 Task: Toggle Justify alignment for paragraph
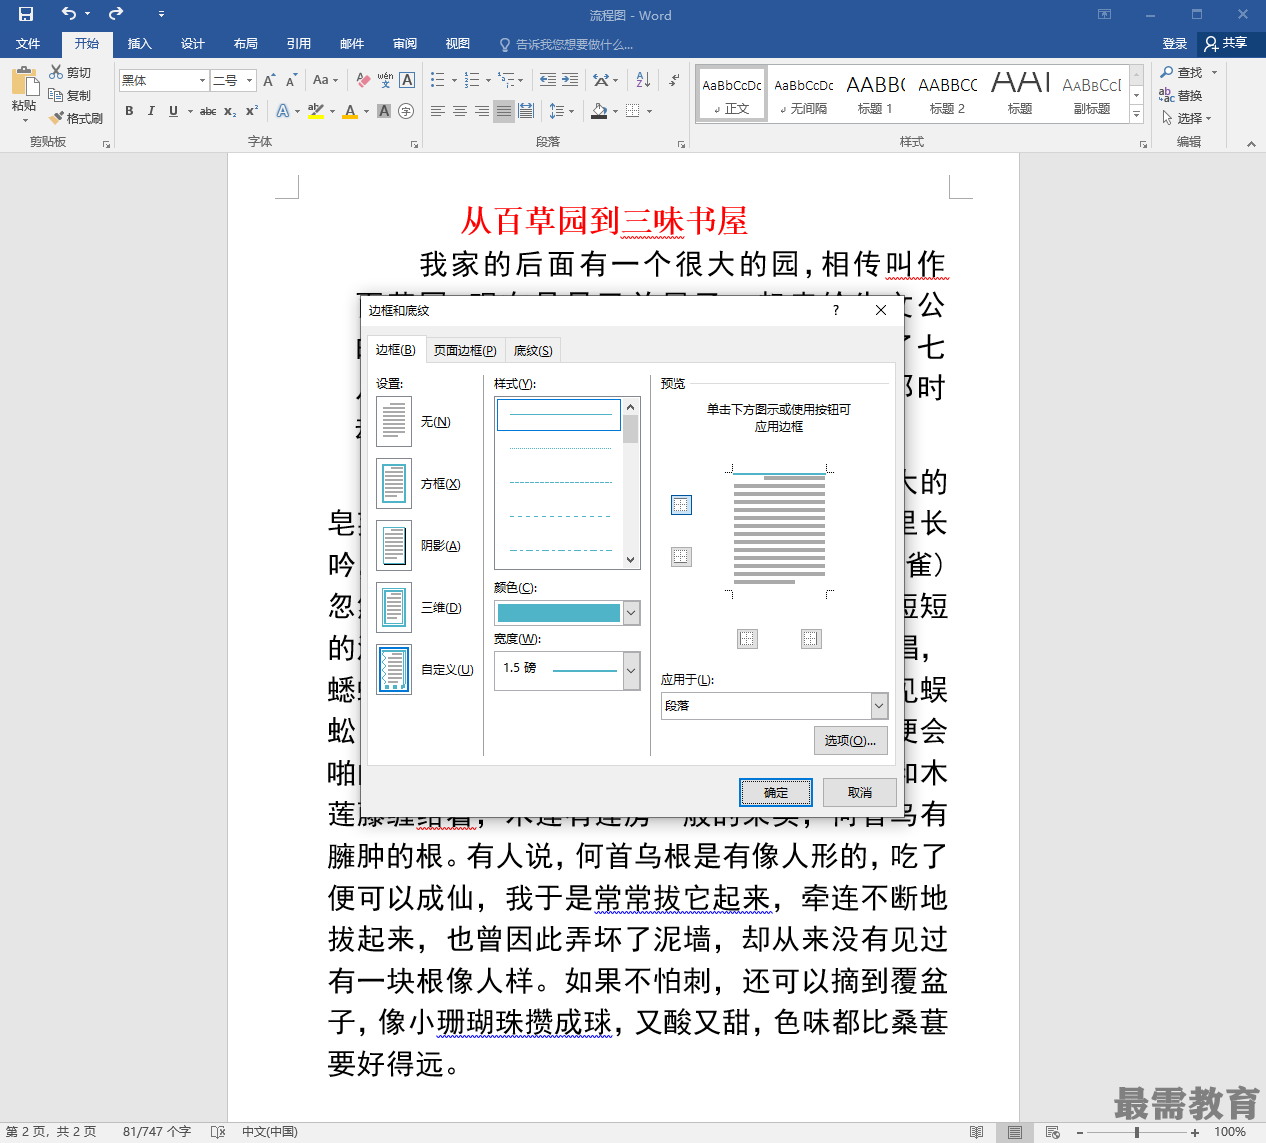point(504,111)
